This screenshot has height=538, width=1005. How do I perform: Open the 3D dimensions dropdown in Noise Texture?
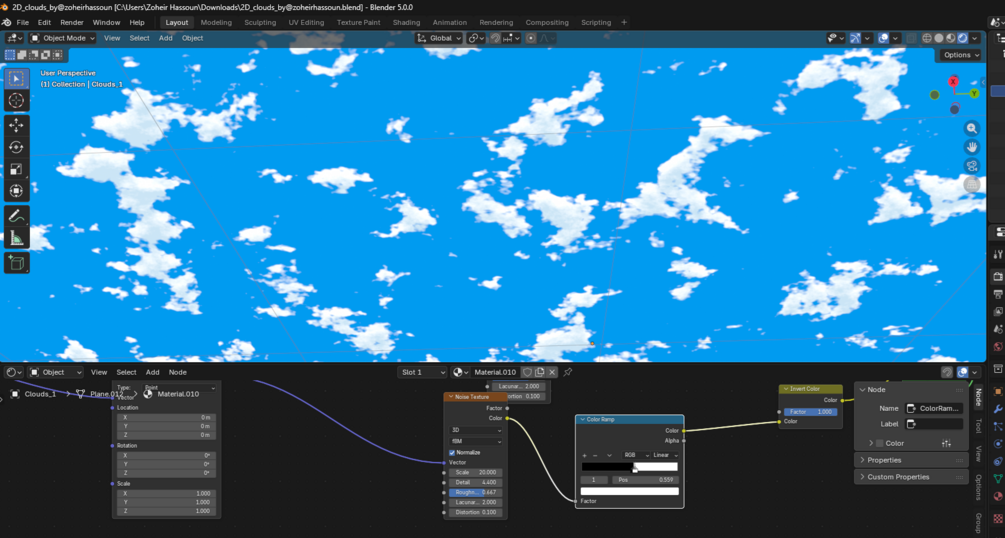pyautogui.click(x=476, y=430)
